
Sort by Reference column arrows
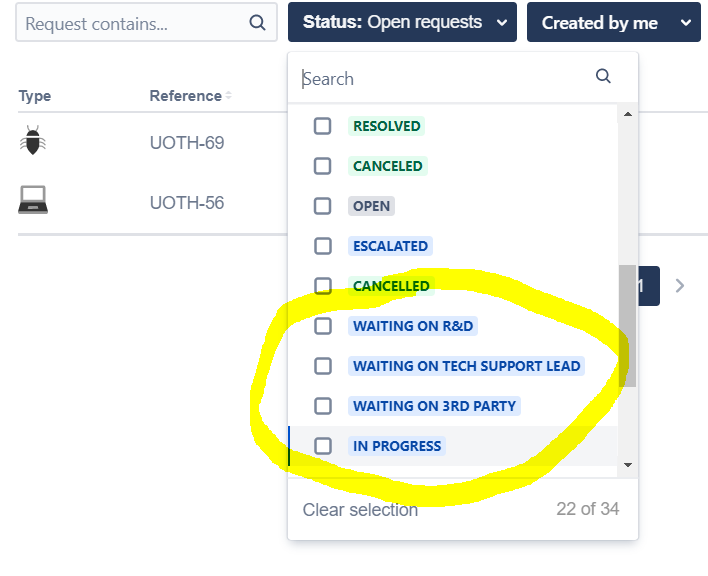228,95
